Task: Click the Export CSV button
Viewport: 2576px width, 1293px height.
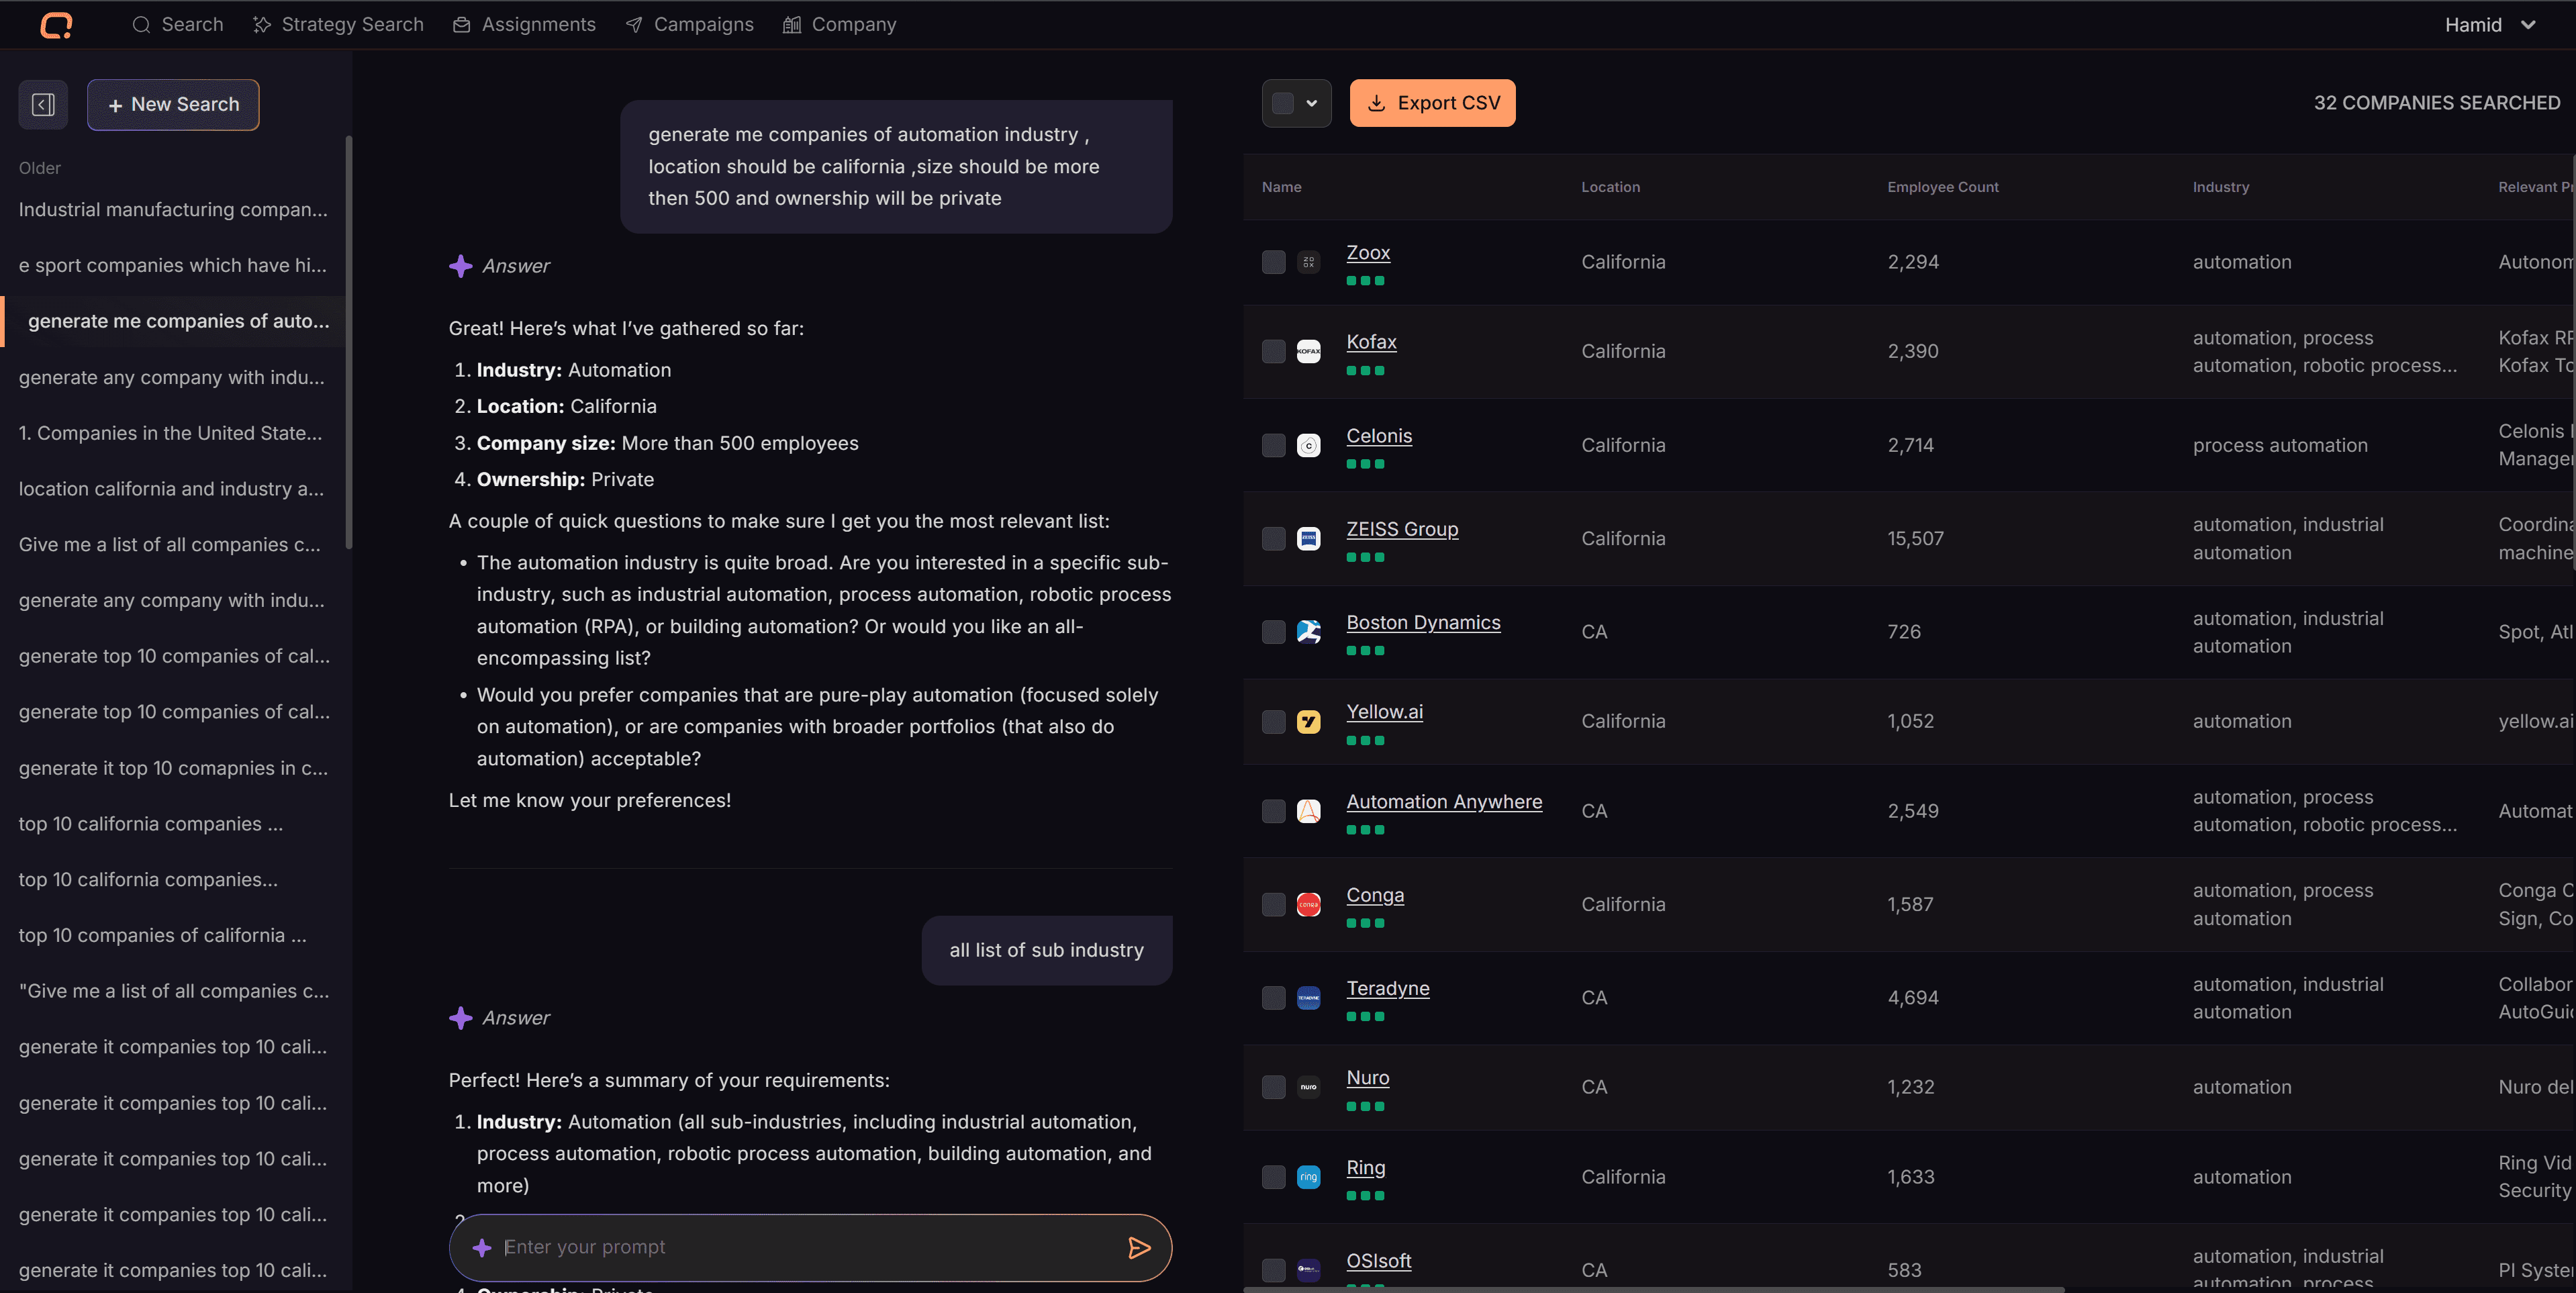Action: pyautogui.click(x=1432, y=102)
